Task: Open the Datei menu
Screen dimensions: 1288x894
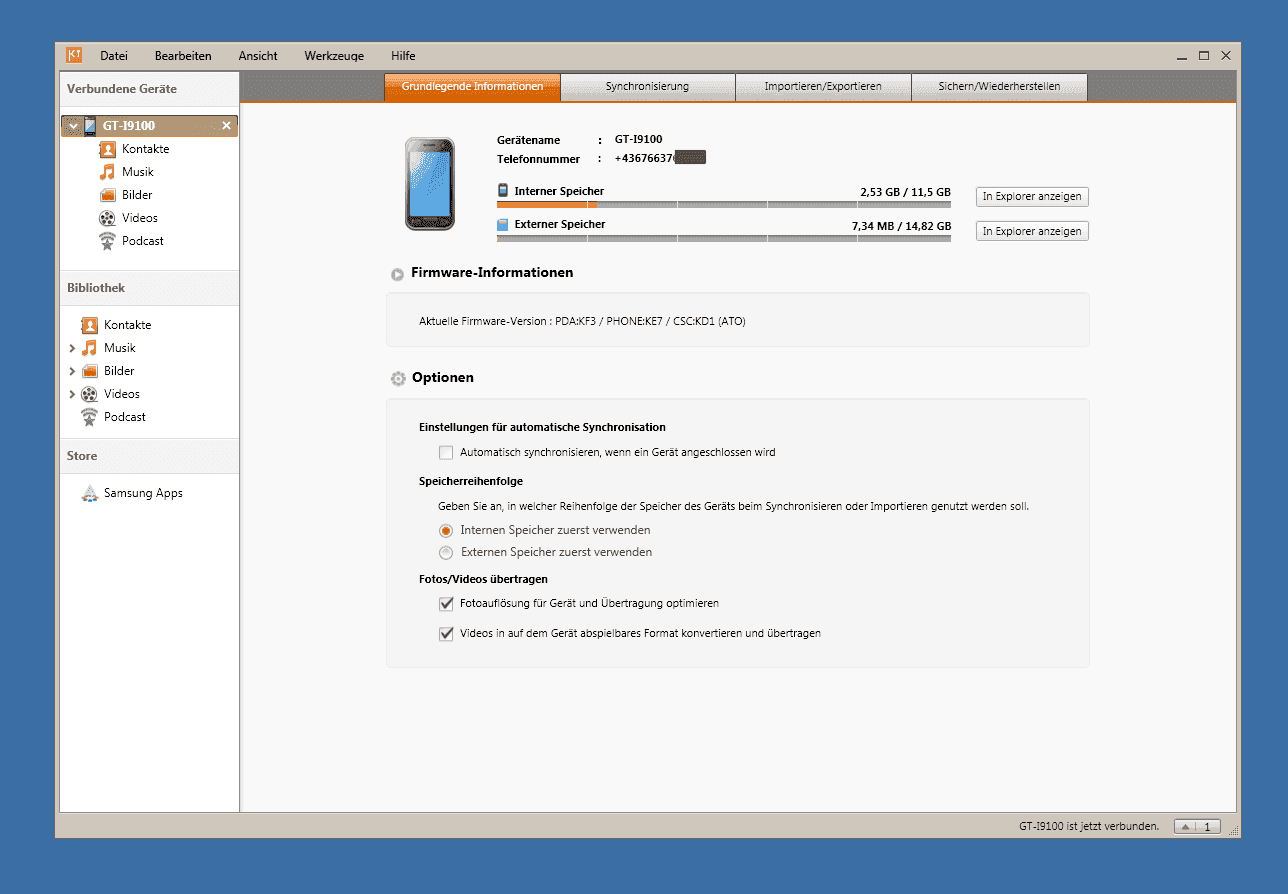Action: point(114,56)
